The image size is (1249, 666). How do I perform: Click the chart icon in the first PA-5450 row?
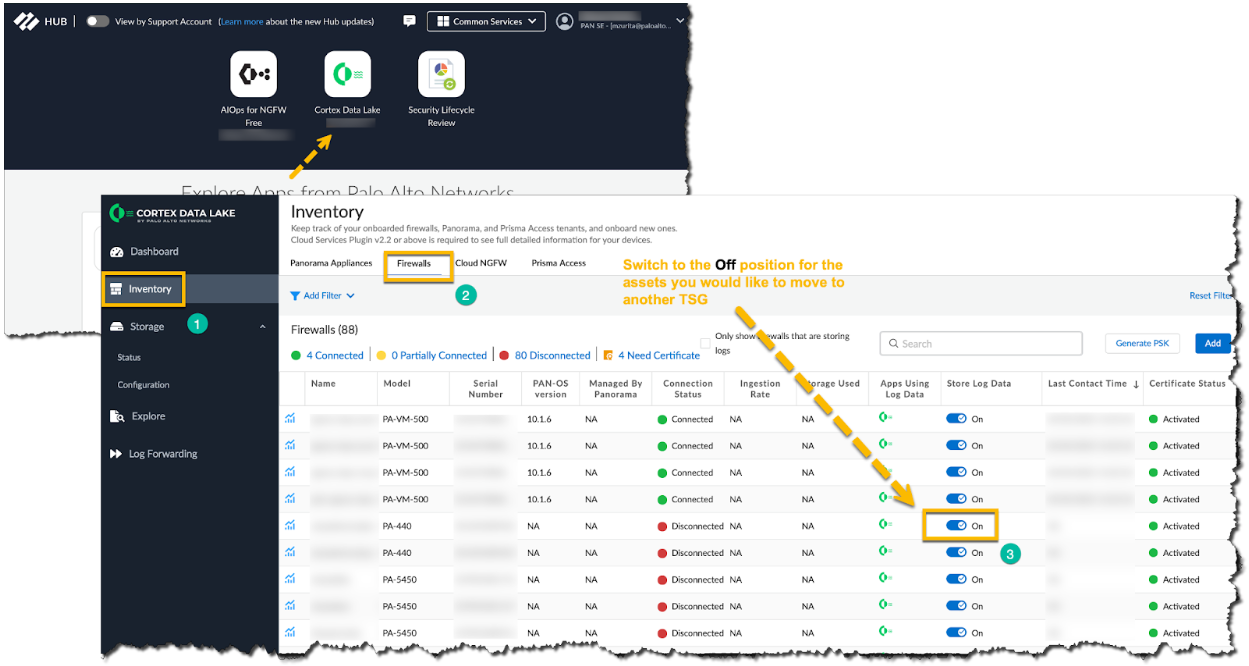pyautogui.click(x=290, y=579)
